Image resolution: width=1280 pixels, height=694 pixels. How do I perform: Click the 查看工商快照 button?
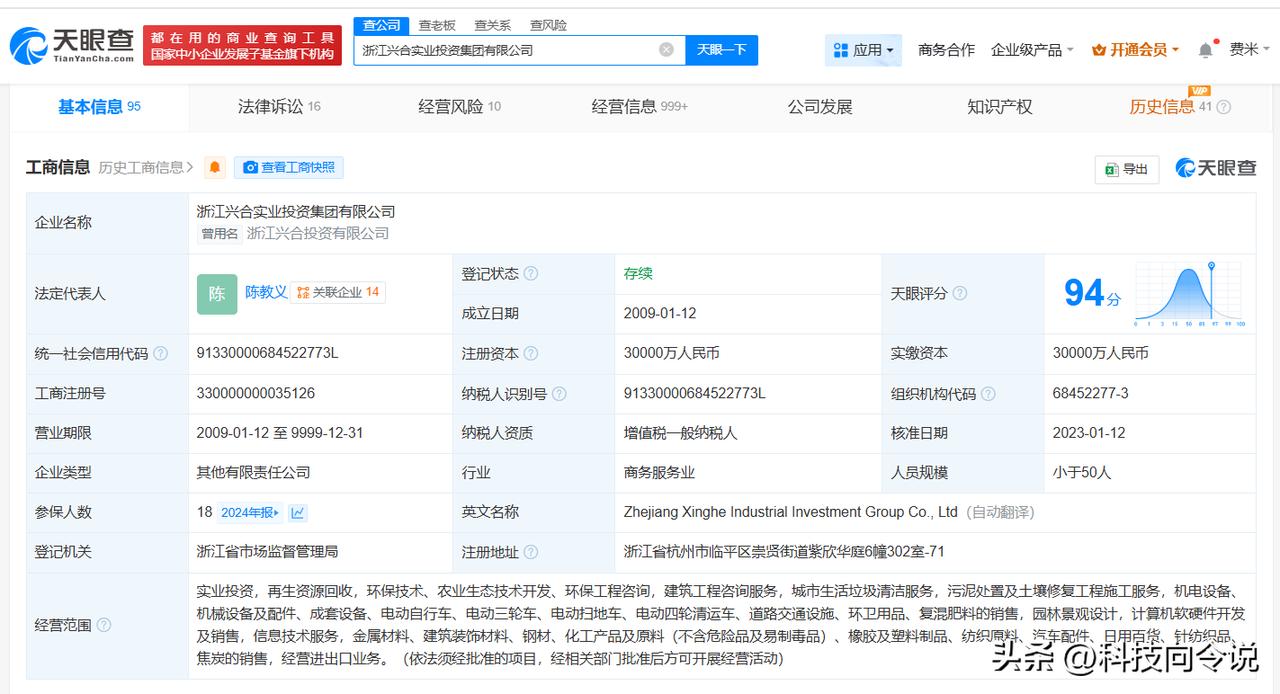[x=289, y=168]
